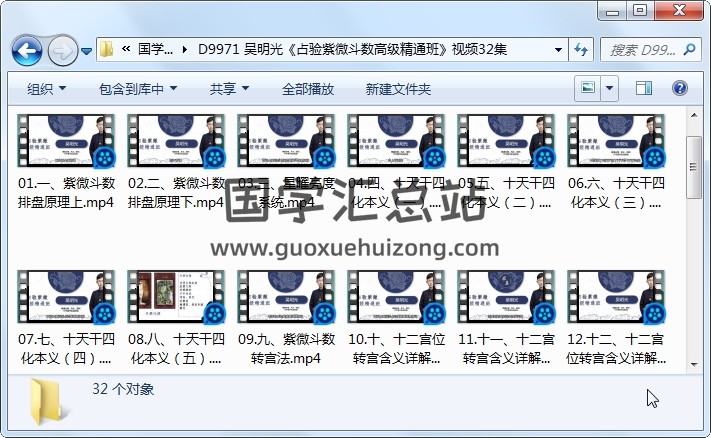The image size is (711, 438).
Task: Select video thumbnail 05 十天干四化本义(二)
Action: pyautogui.click(x=506, y=141)
